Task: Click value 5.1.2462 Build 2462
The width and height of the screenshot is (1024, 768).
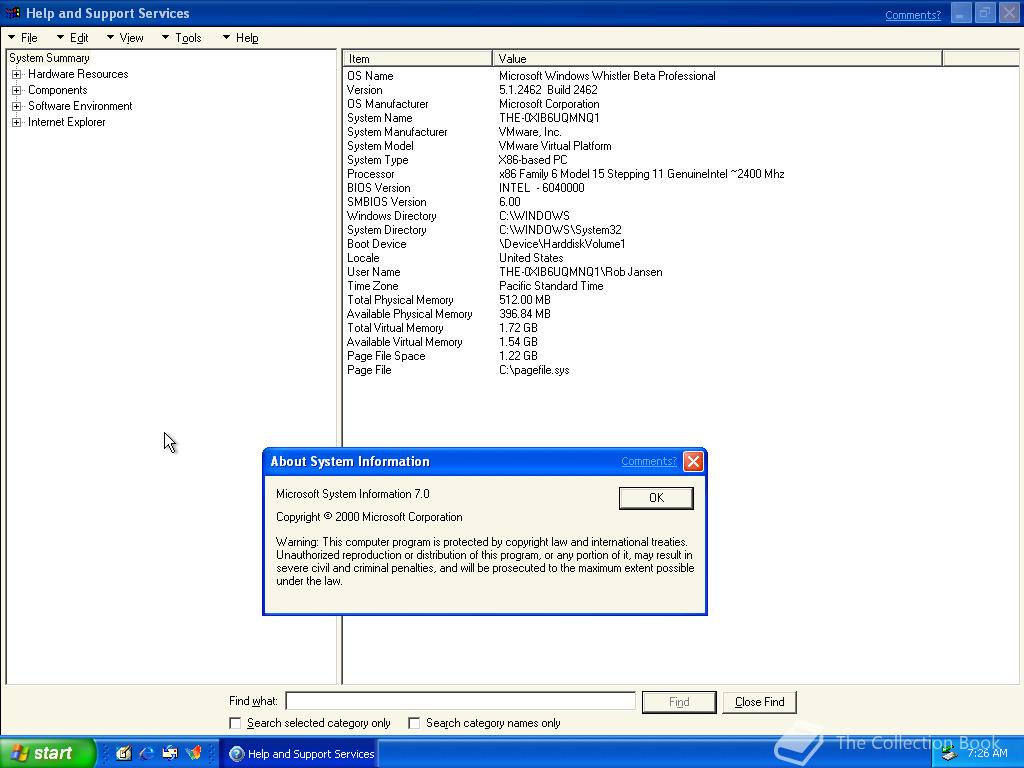Action: click(x=548, y=90)
